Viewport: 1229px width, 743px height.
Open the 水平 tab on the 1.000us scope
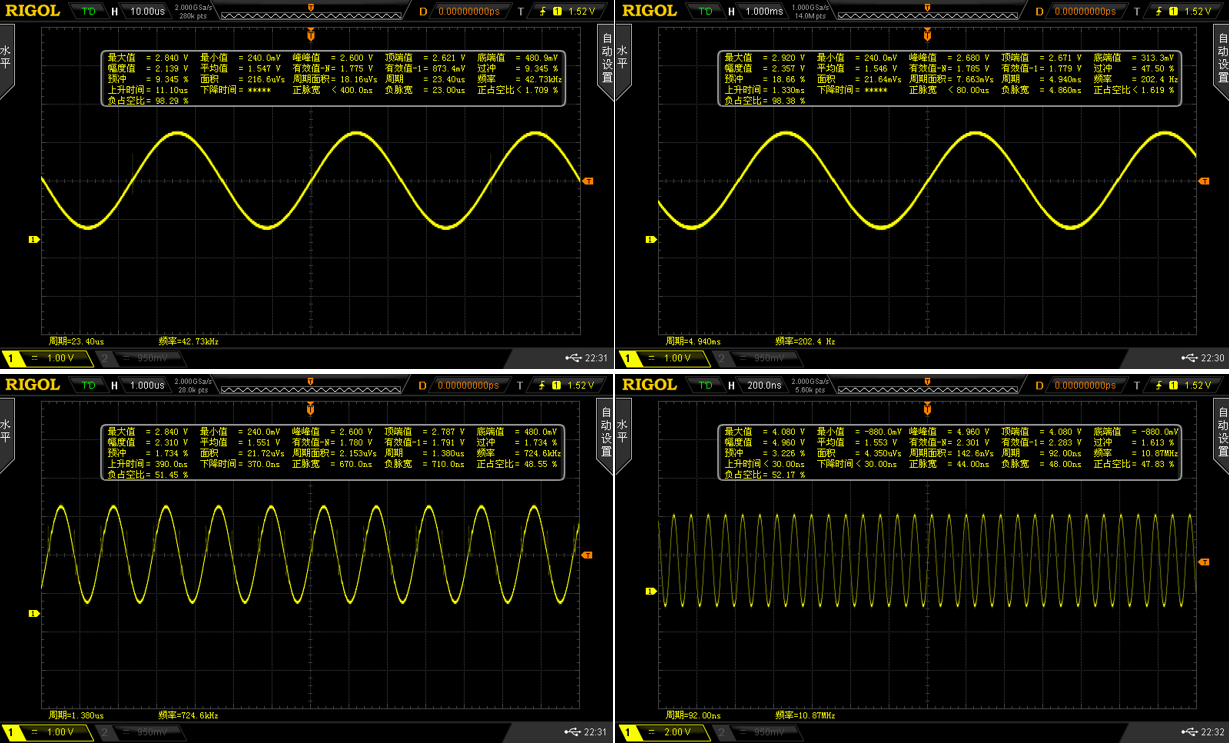pos(6,436)
